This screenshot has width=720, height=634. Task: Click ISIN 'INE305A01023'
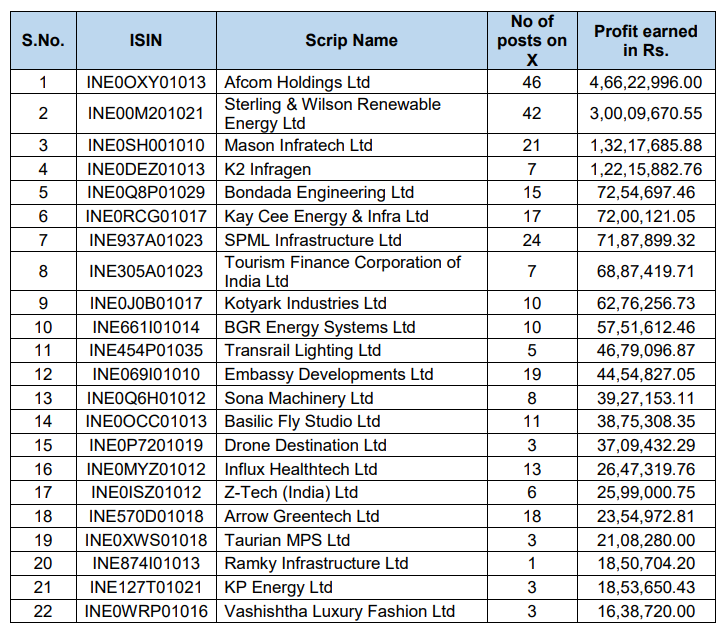point(146,271)
